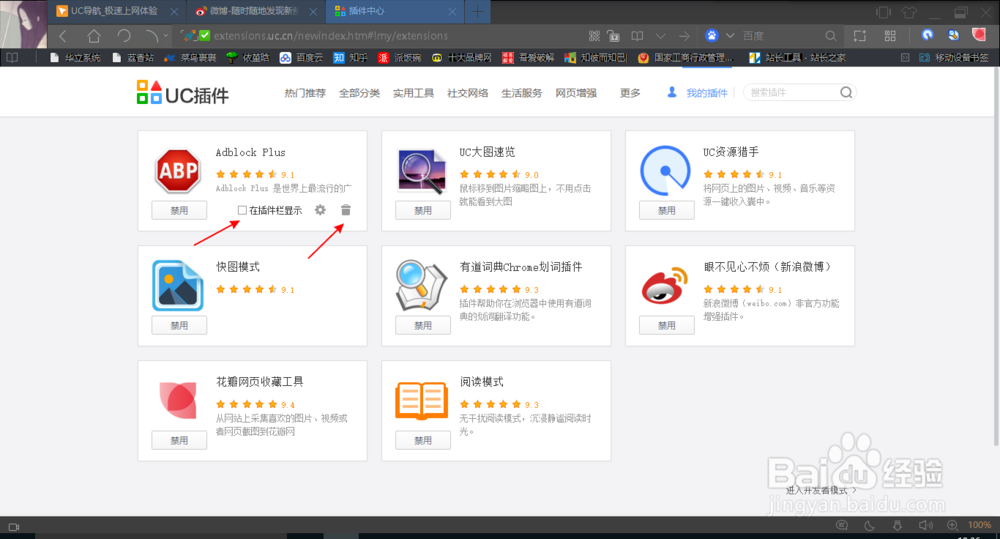This screenshot has height=539, width=1000.
Task: Switch to 微博 tab
Action: click(x=255, y=11)
